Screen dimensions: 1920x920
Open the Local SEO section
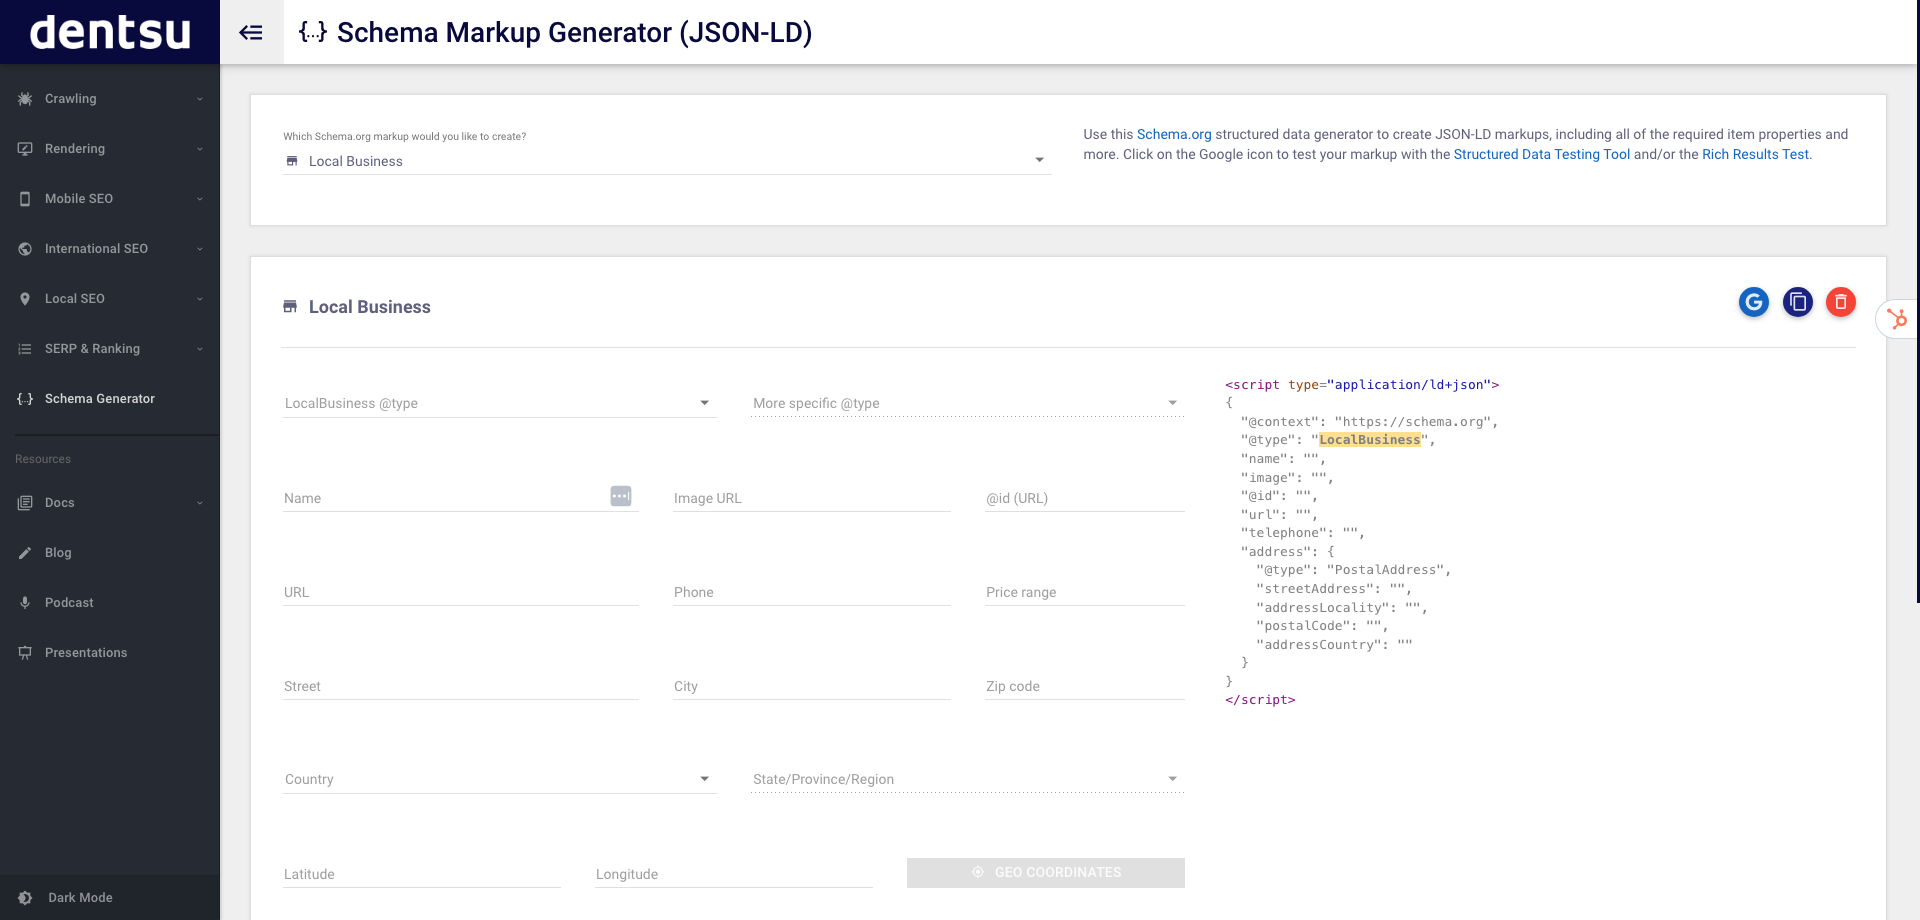tap(74, 298)
